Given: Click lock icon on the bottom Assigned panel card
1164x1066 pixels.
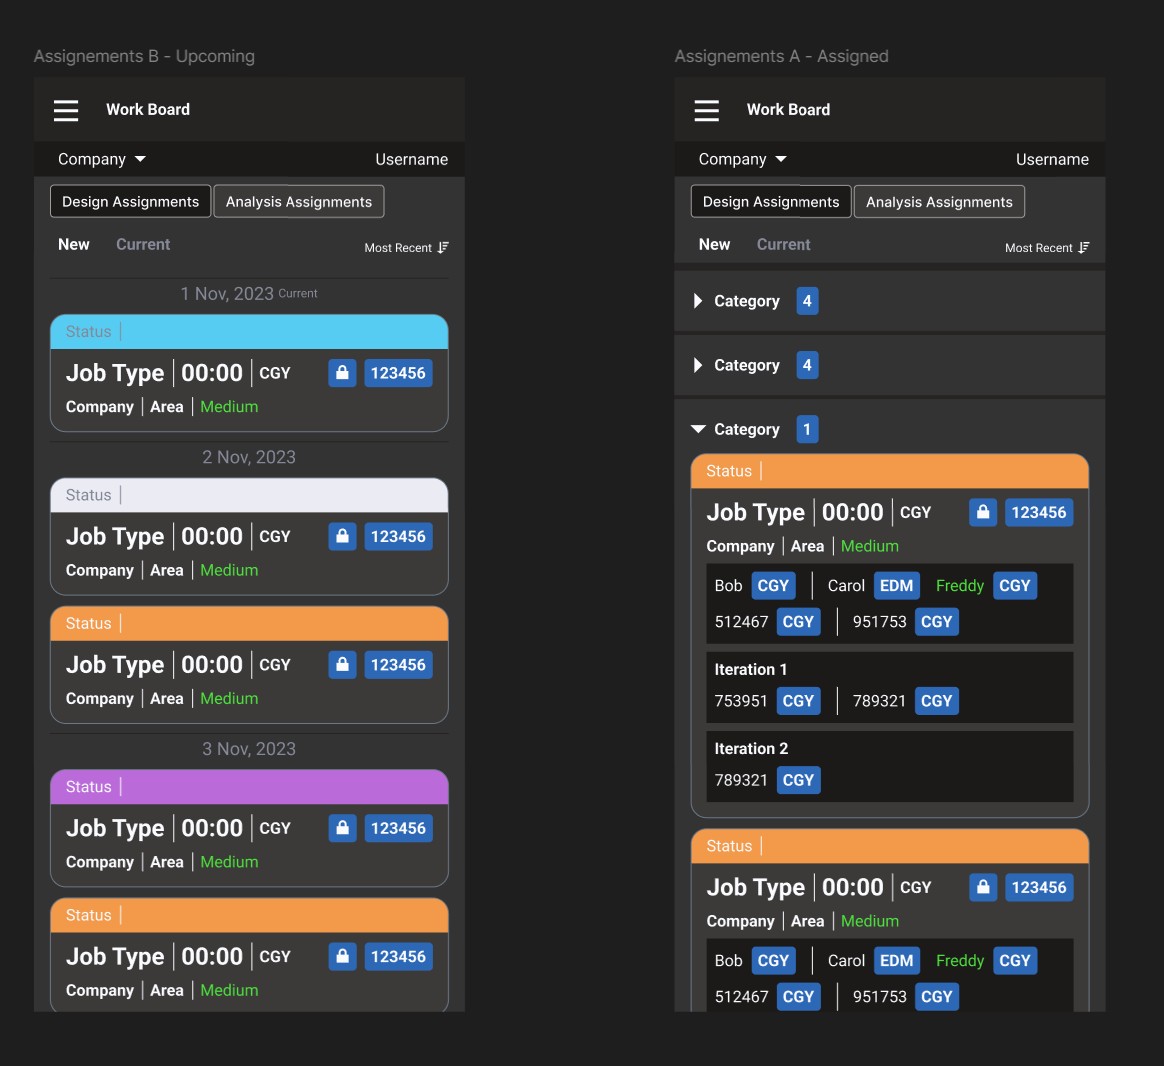Looking at the screenshot, I should pyautogui.click(x=983, y=887).
